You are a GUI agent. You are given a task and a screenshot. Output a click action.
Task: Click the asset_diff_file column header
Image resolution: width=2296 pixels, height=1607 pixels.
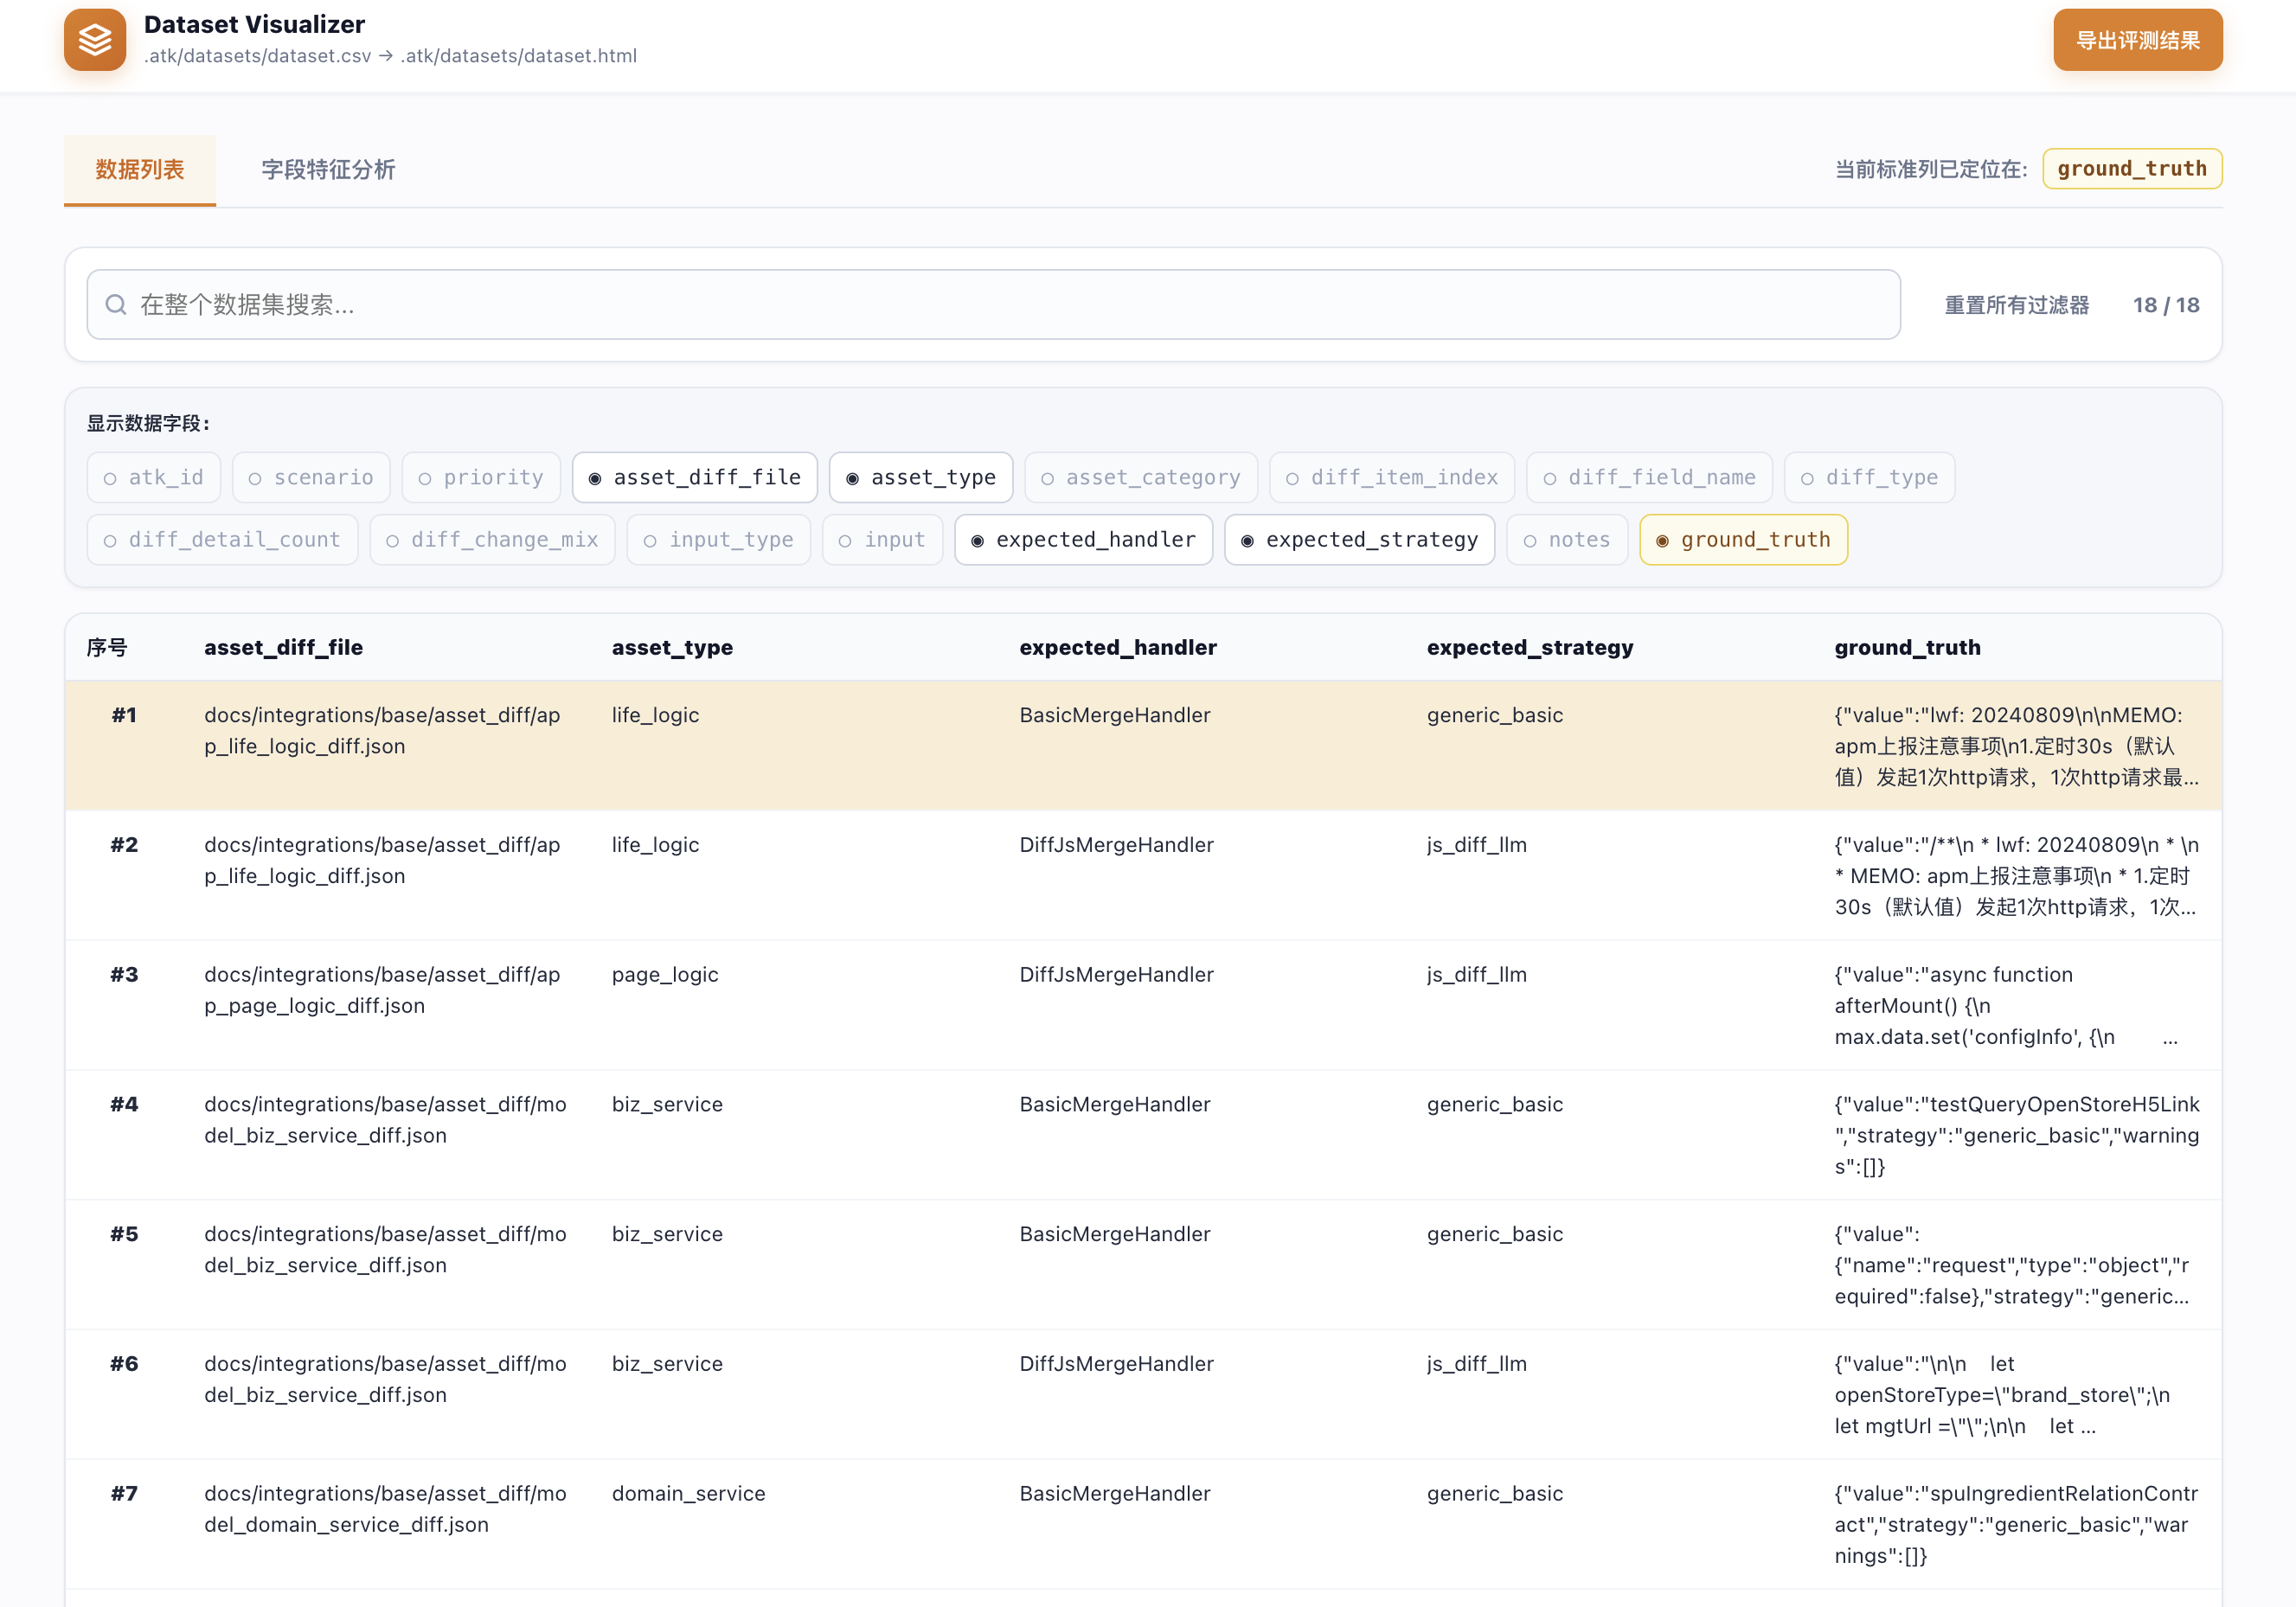[283, 647]
